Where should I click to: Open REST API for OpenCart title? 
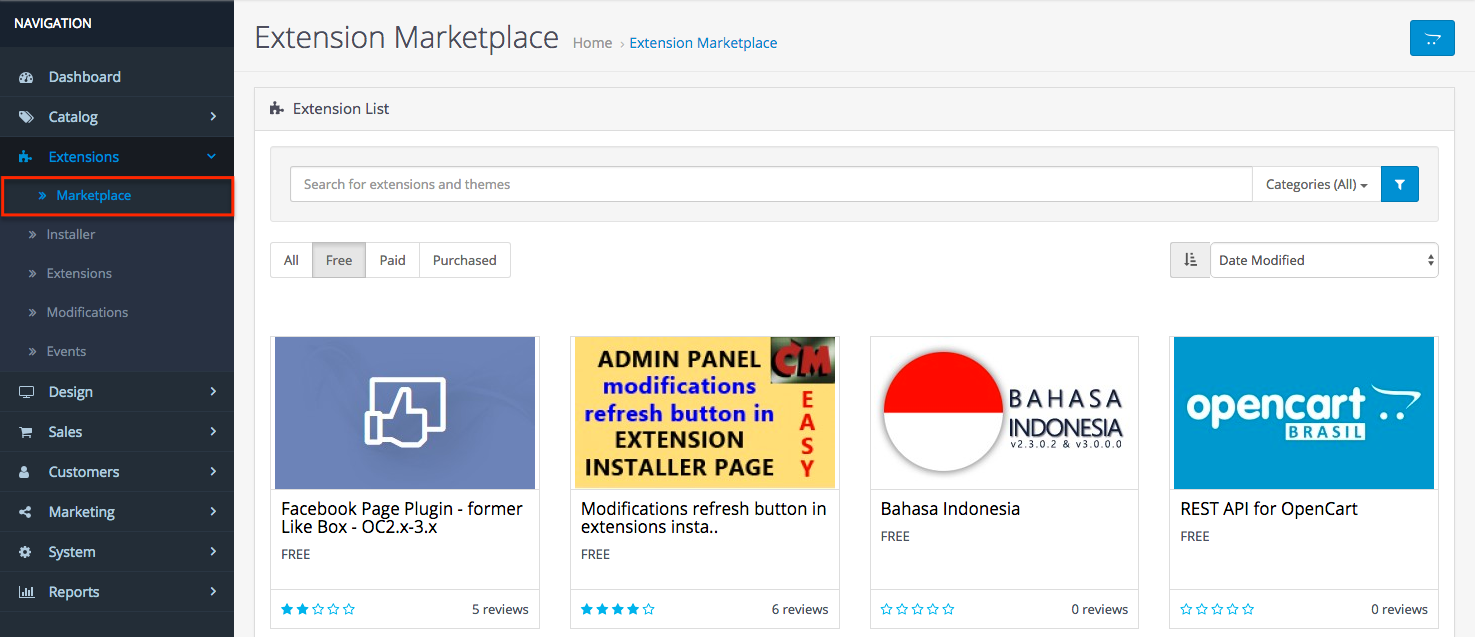click(1269, 508)
